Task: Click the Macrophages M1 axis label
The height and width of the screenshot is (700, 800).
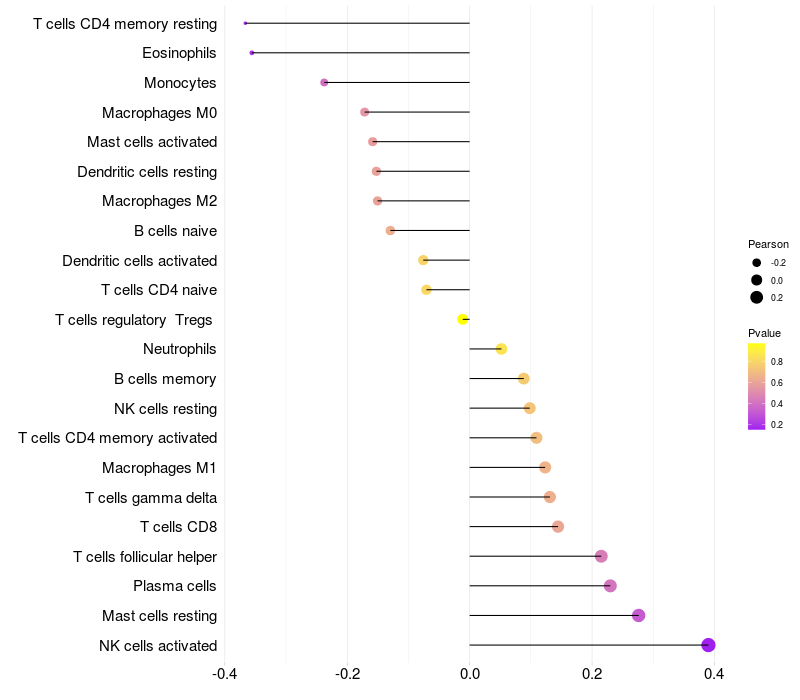Action: point(159,468)
